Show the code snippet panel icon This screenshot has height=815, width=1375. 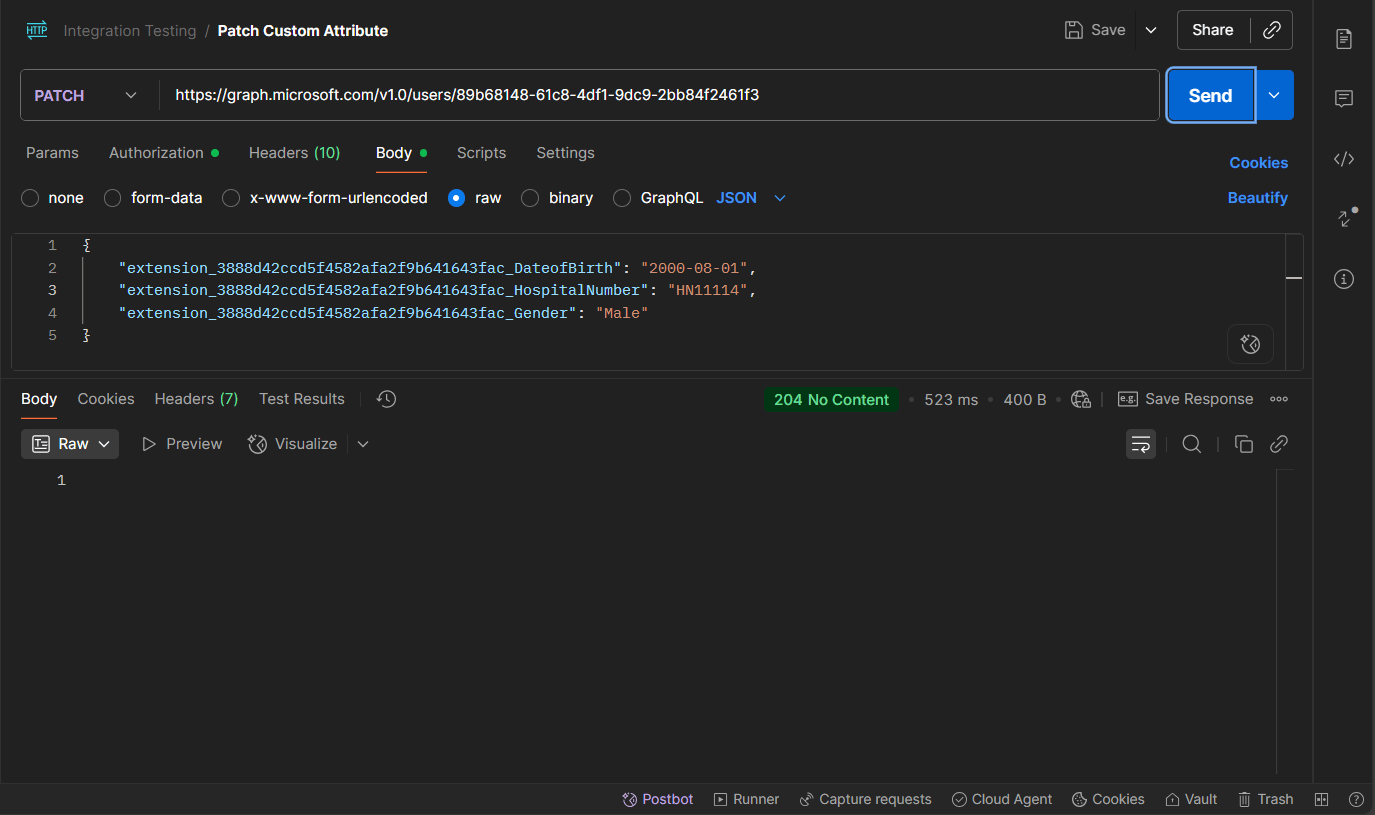pyautogui.click(x=1344, y=159)
